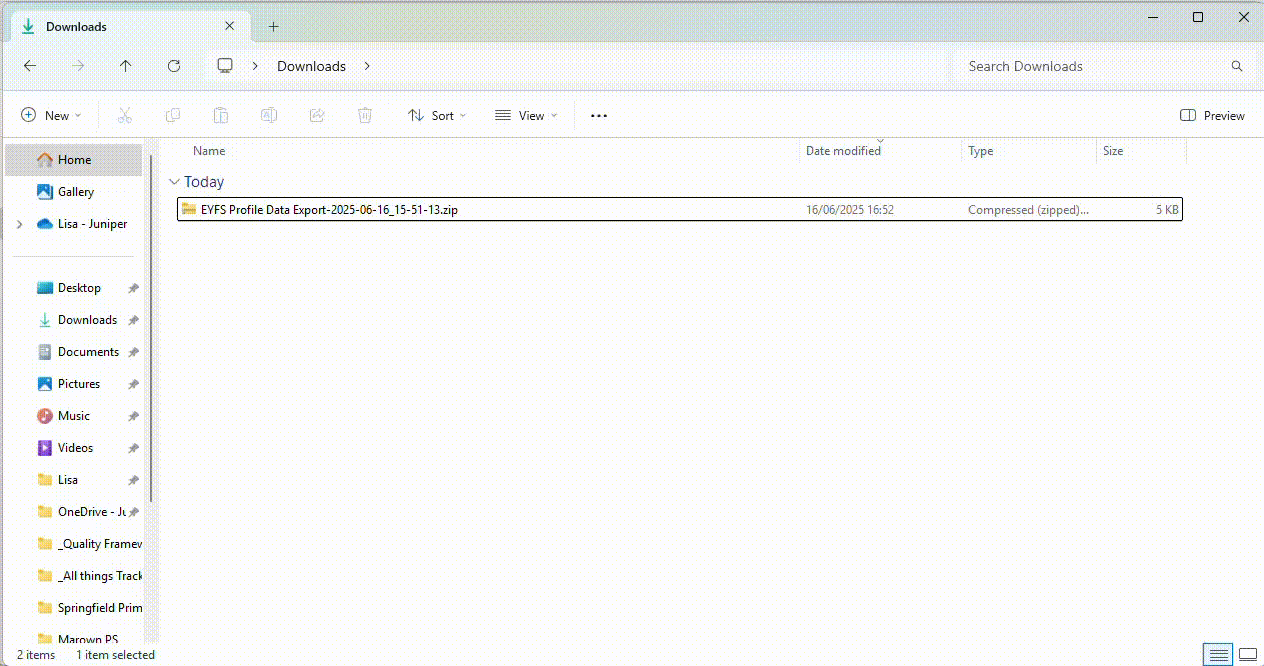Click the Delete trash icon
This screenshot has width=1264, height=666.
pyautogui.click(x=365, y=116)
